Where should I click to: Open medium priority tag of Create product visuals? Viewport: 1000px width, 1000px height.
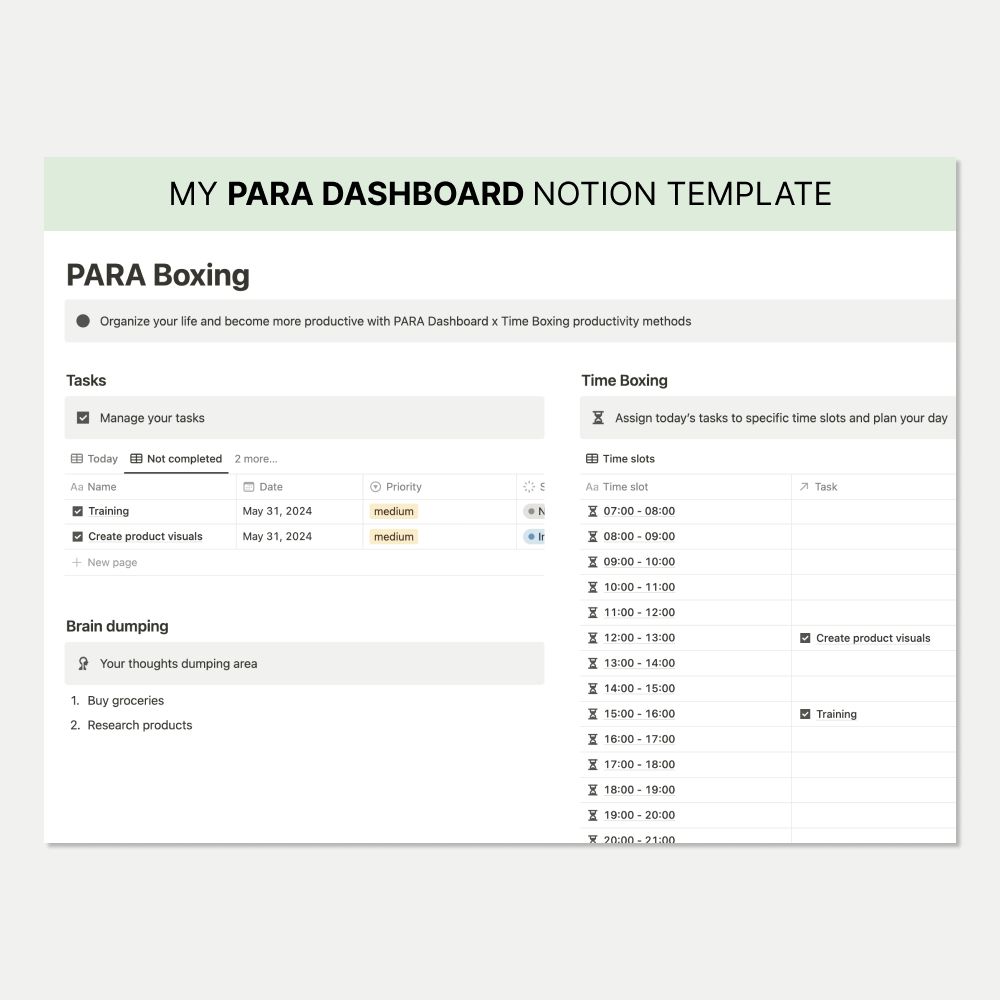tap(393, 536)
